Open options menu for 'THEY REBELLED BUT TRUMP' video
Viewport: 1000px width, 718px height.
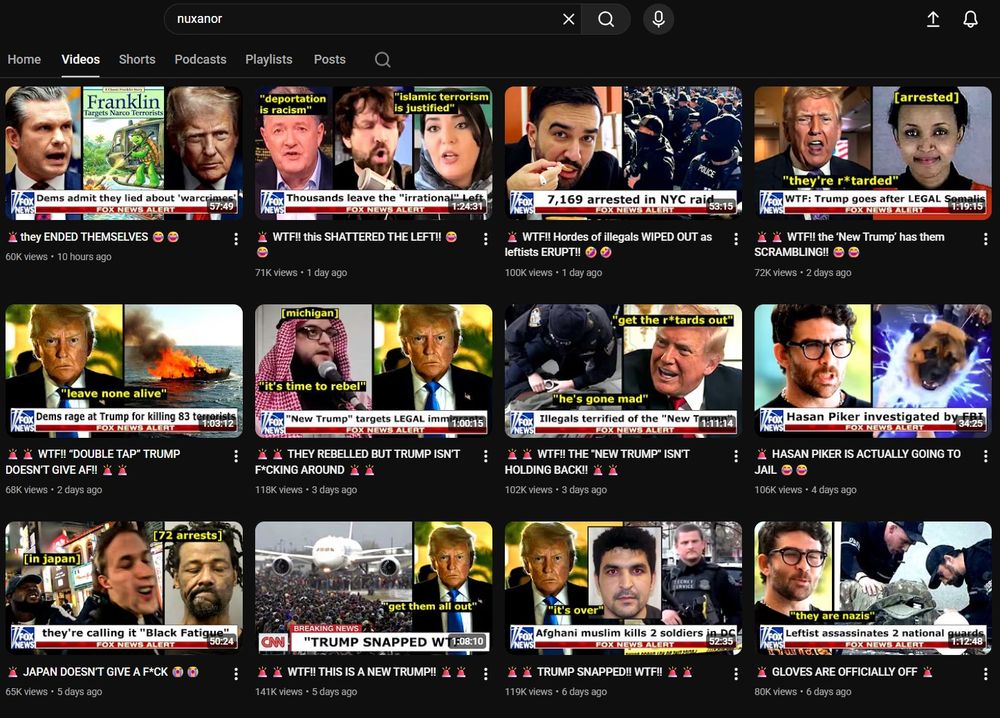pos(485,456)
